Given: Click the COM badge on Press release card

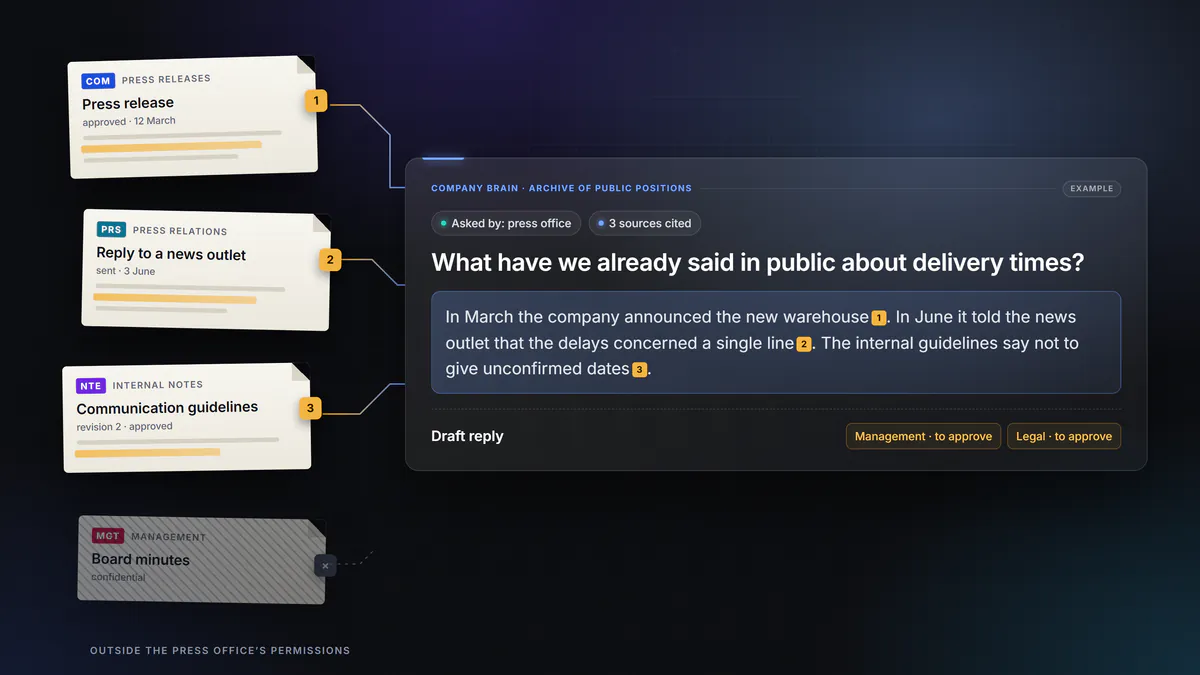Looking at the screenshot, I should [x=99, y=81].
